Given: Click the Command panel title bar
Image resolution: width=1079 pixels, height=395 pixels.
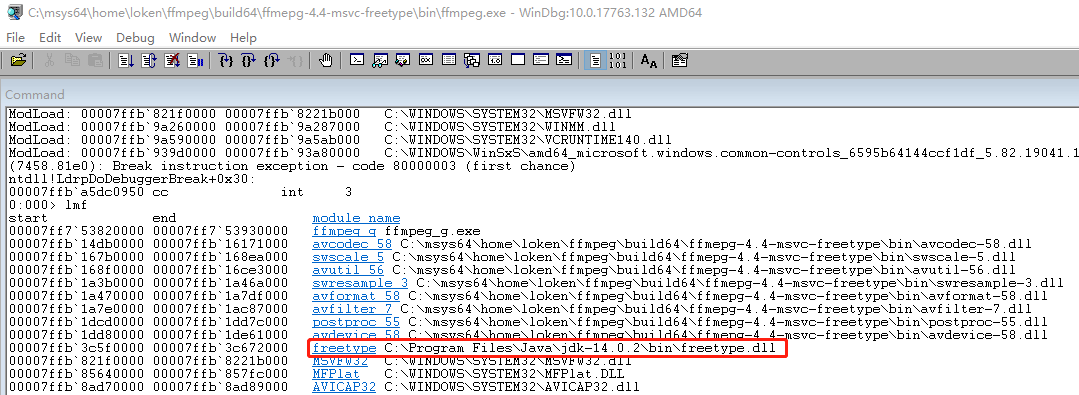Looking at the screenshot, I should pyautogui.click(x=540, y=94).
